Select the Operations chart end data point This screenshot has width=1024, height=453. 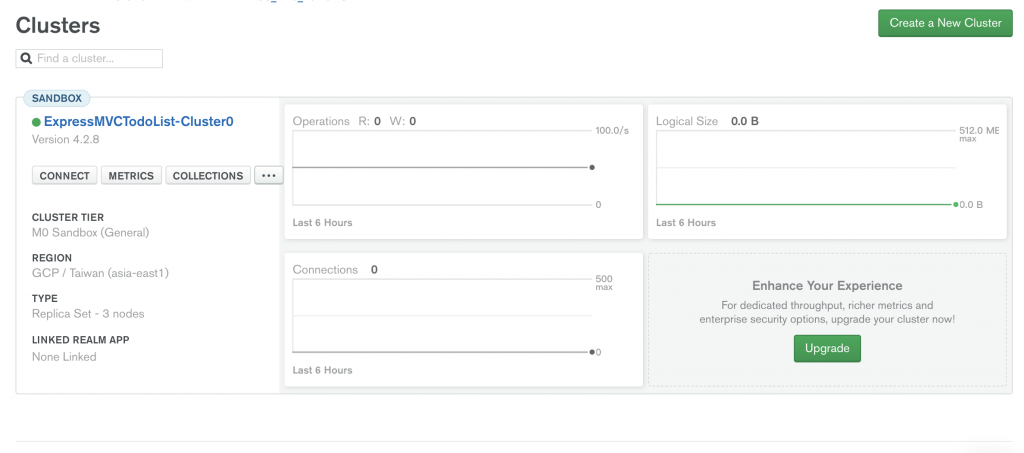point(592,167)
